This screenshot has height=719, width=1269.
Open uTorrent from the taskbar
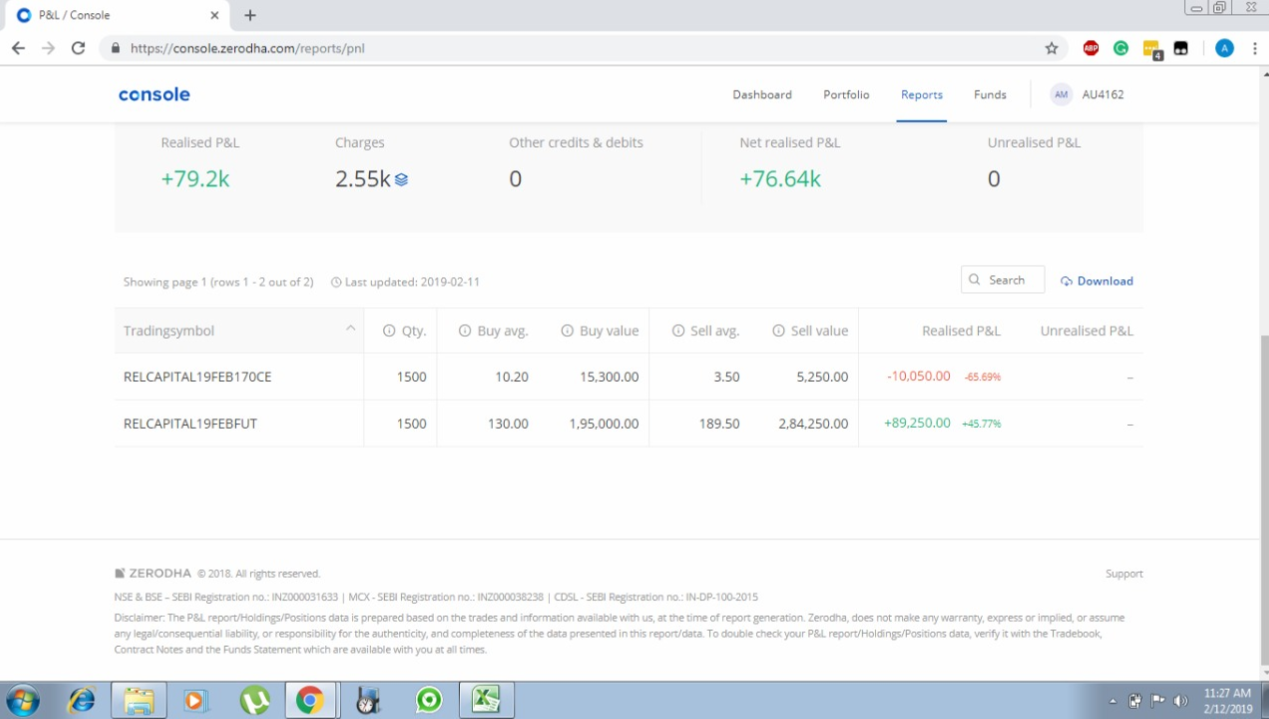click(x=255, y=700)
